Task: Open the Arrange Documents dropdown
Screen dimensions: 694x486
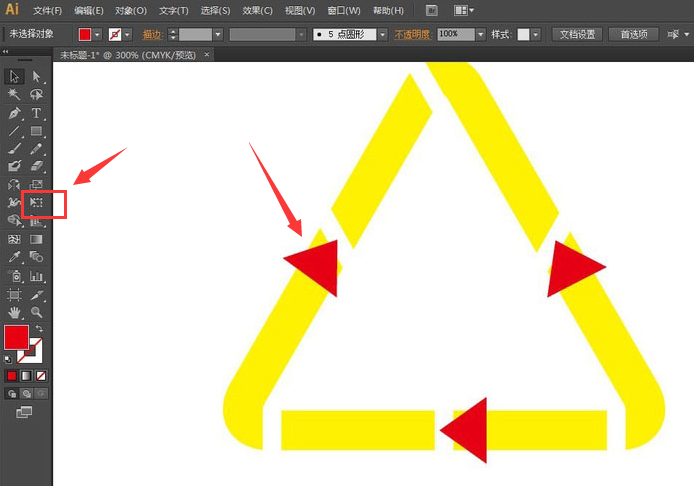Action: [463, 10]
